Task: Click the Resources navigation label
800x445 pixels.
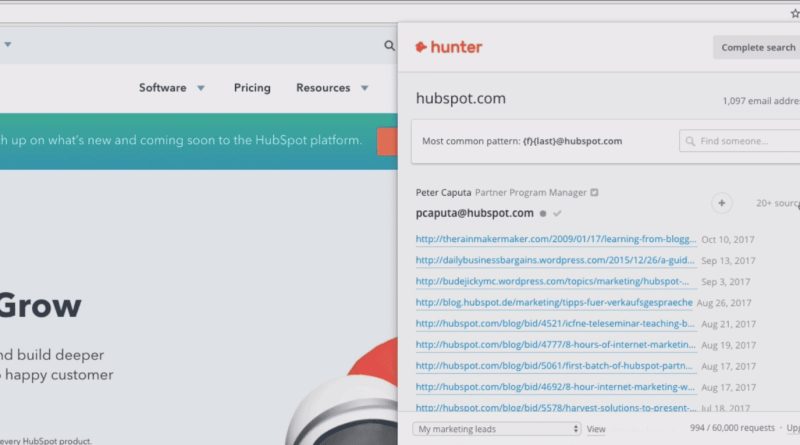Action: pyautogui.click(x=323, y=88)
